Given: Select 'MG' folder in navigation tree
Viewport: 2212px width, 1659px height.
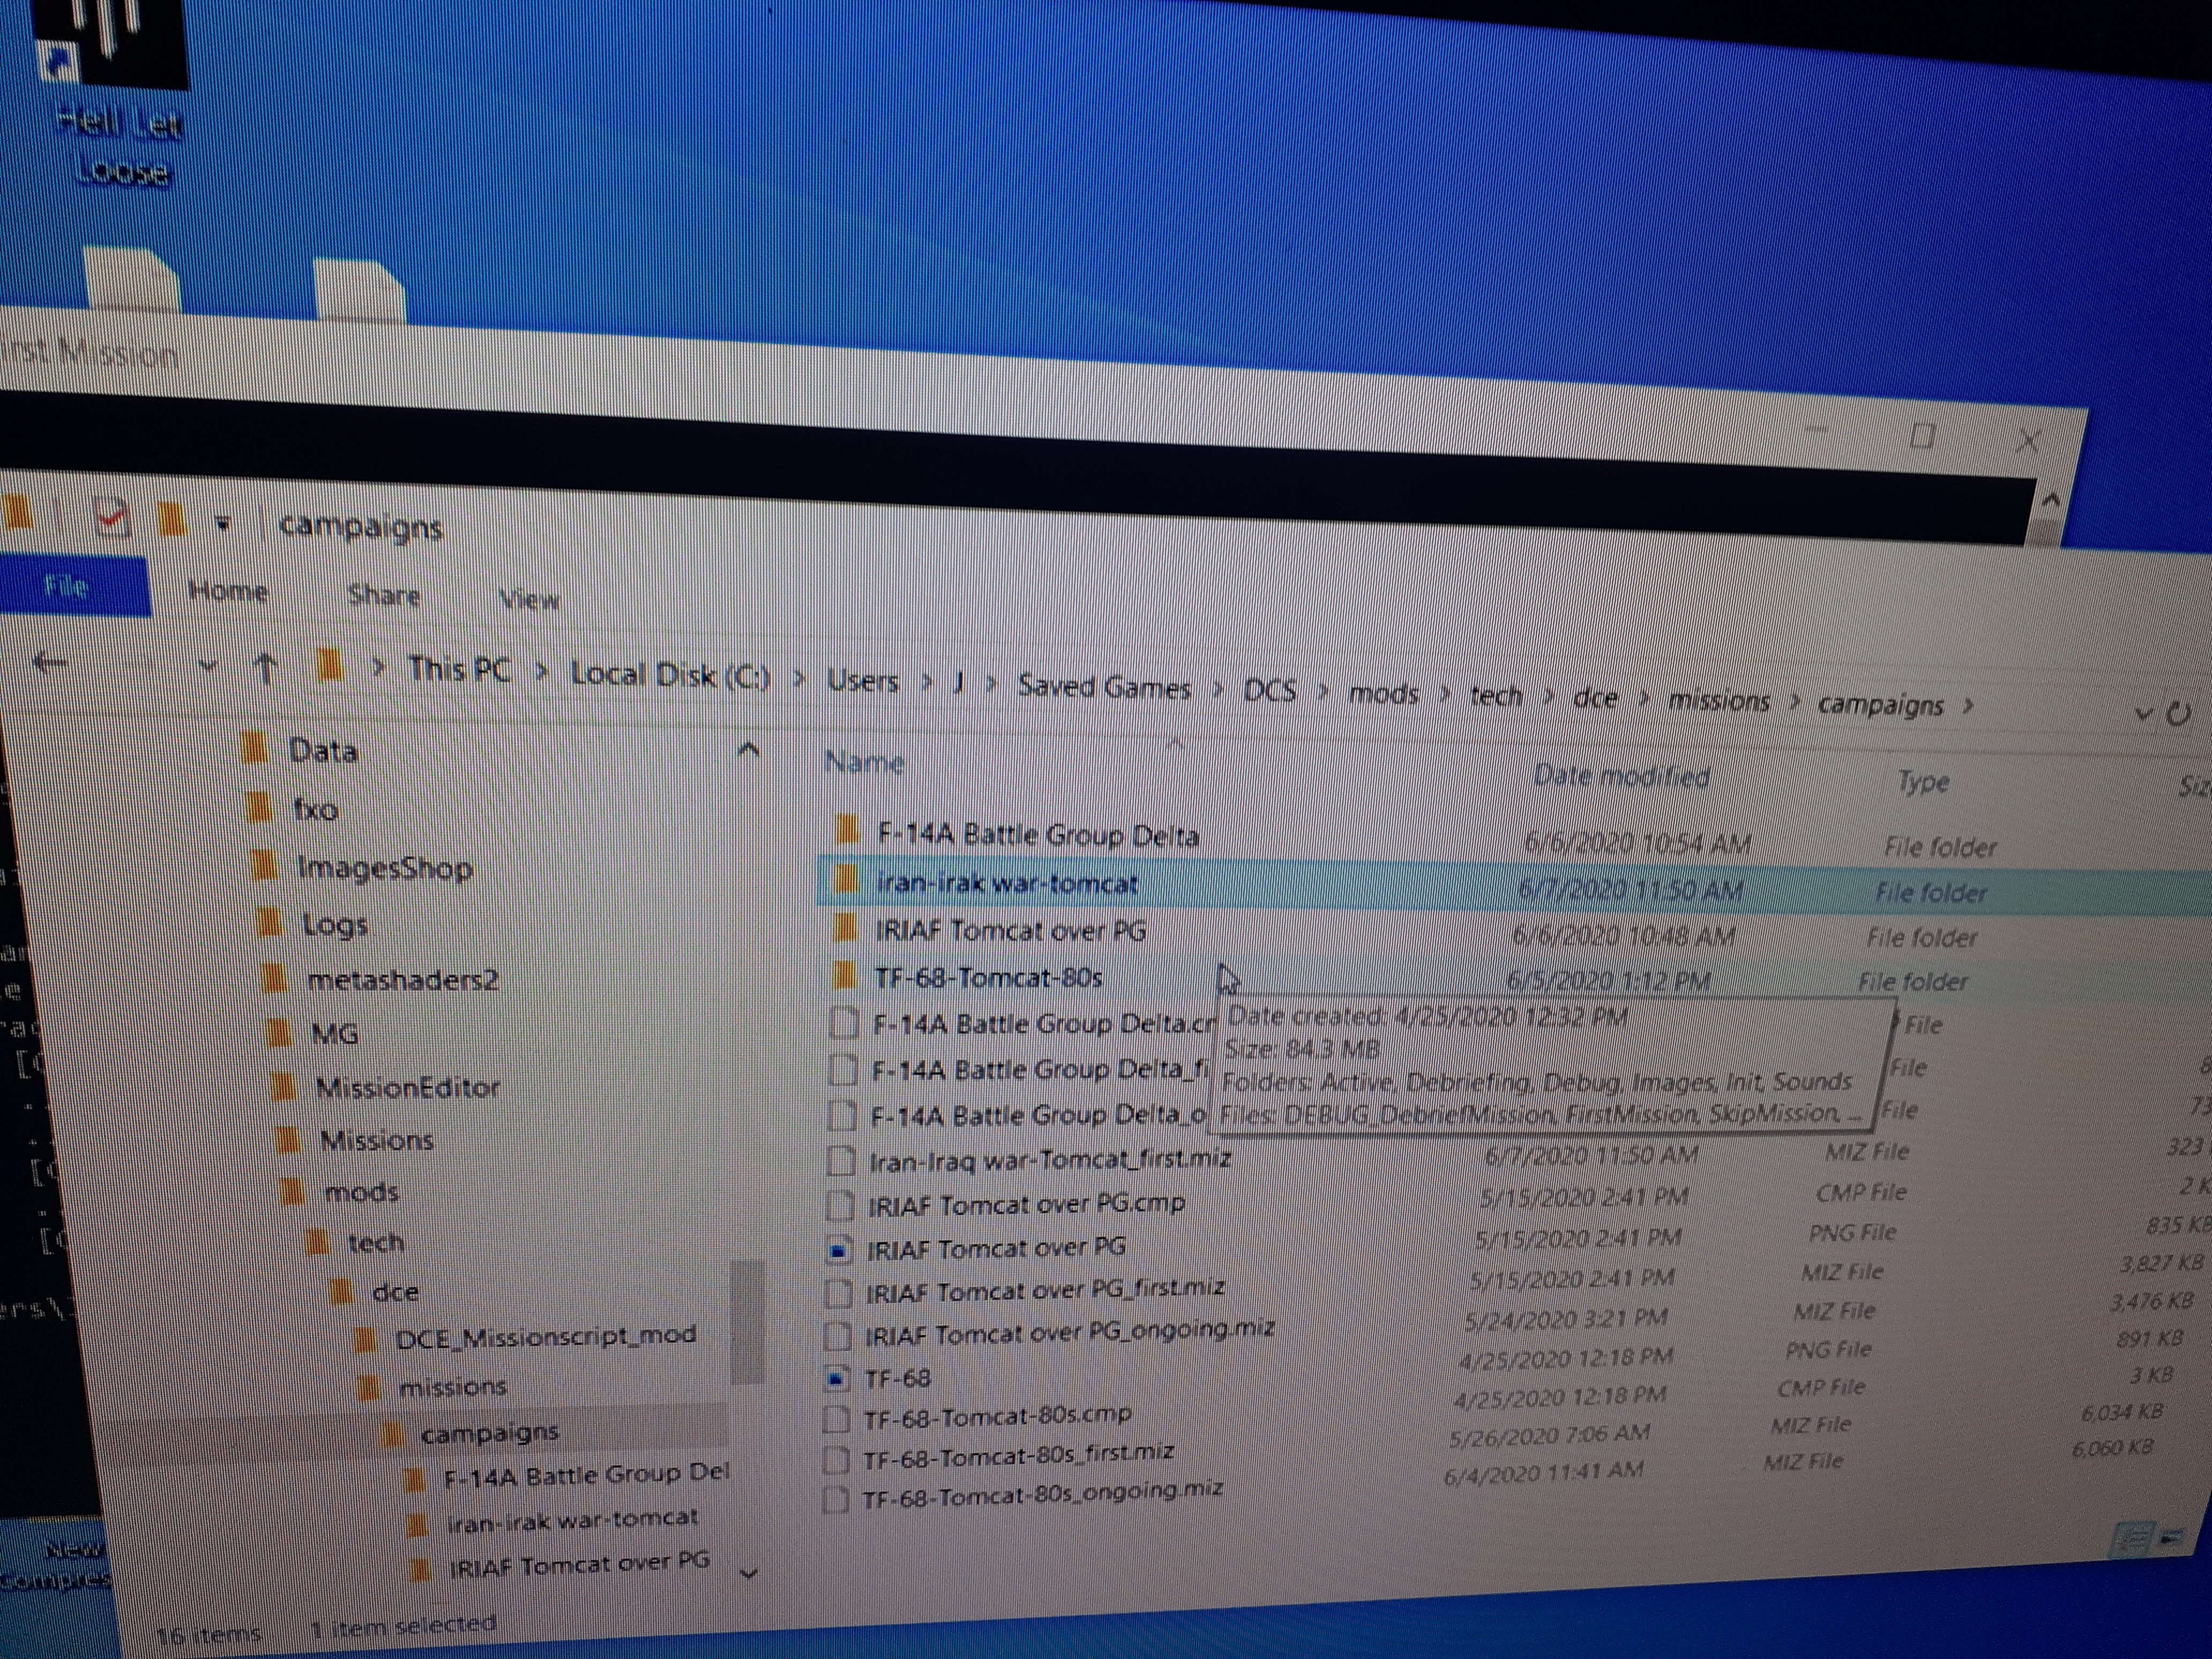Looking at the screenshot, I should [x=334, y=1034].
